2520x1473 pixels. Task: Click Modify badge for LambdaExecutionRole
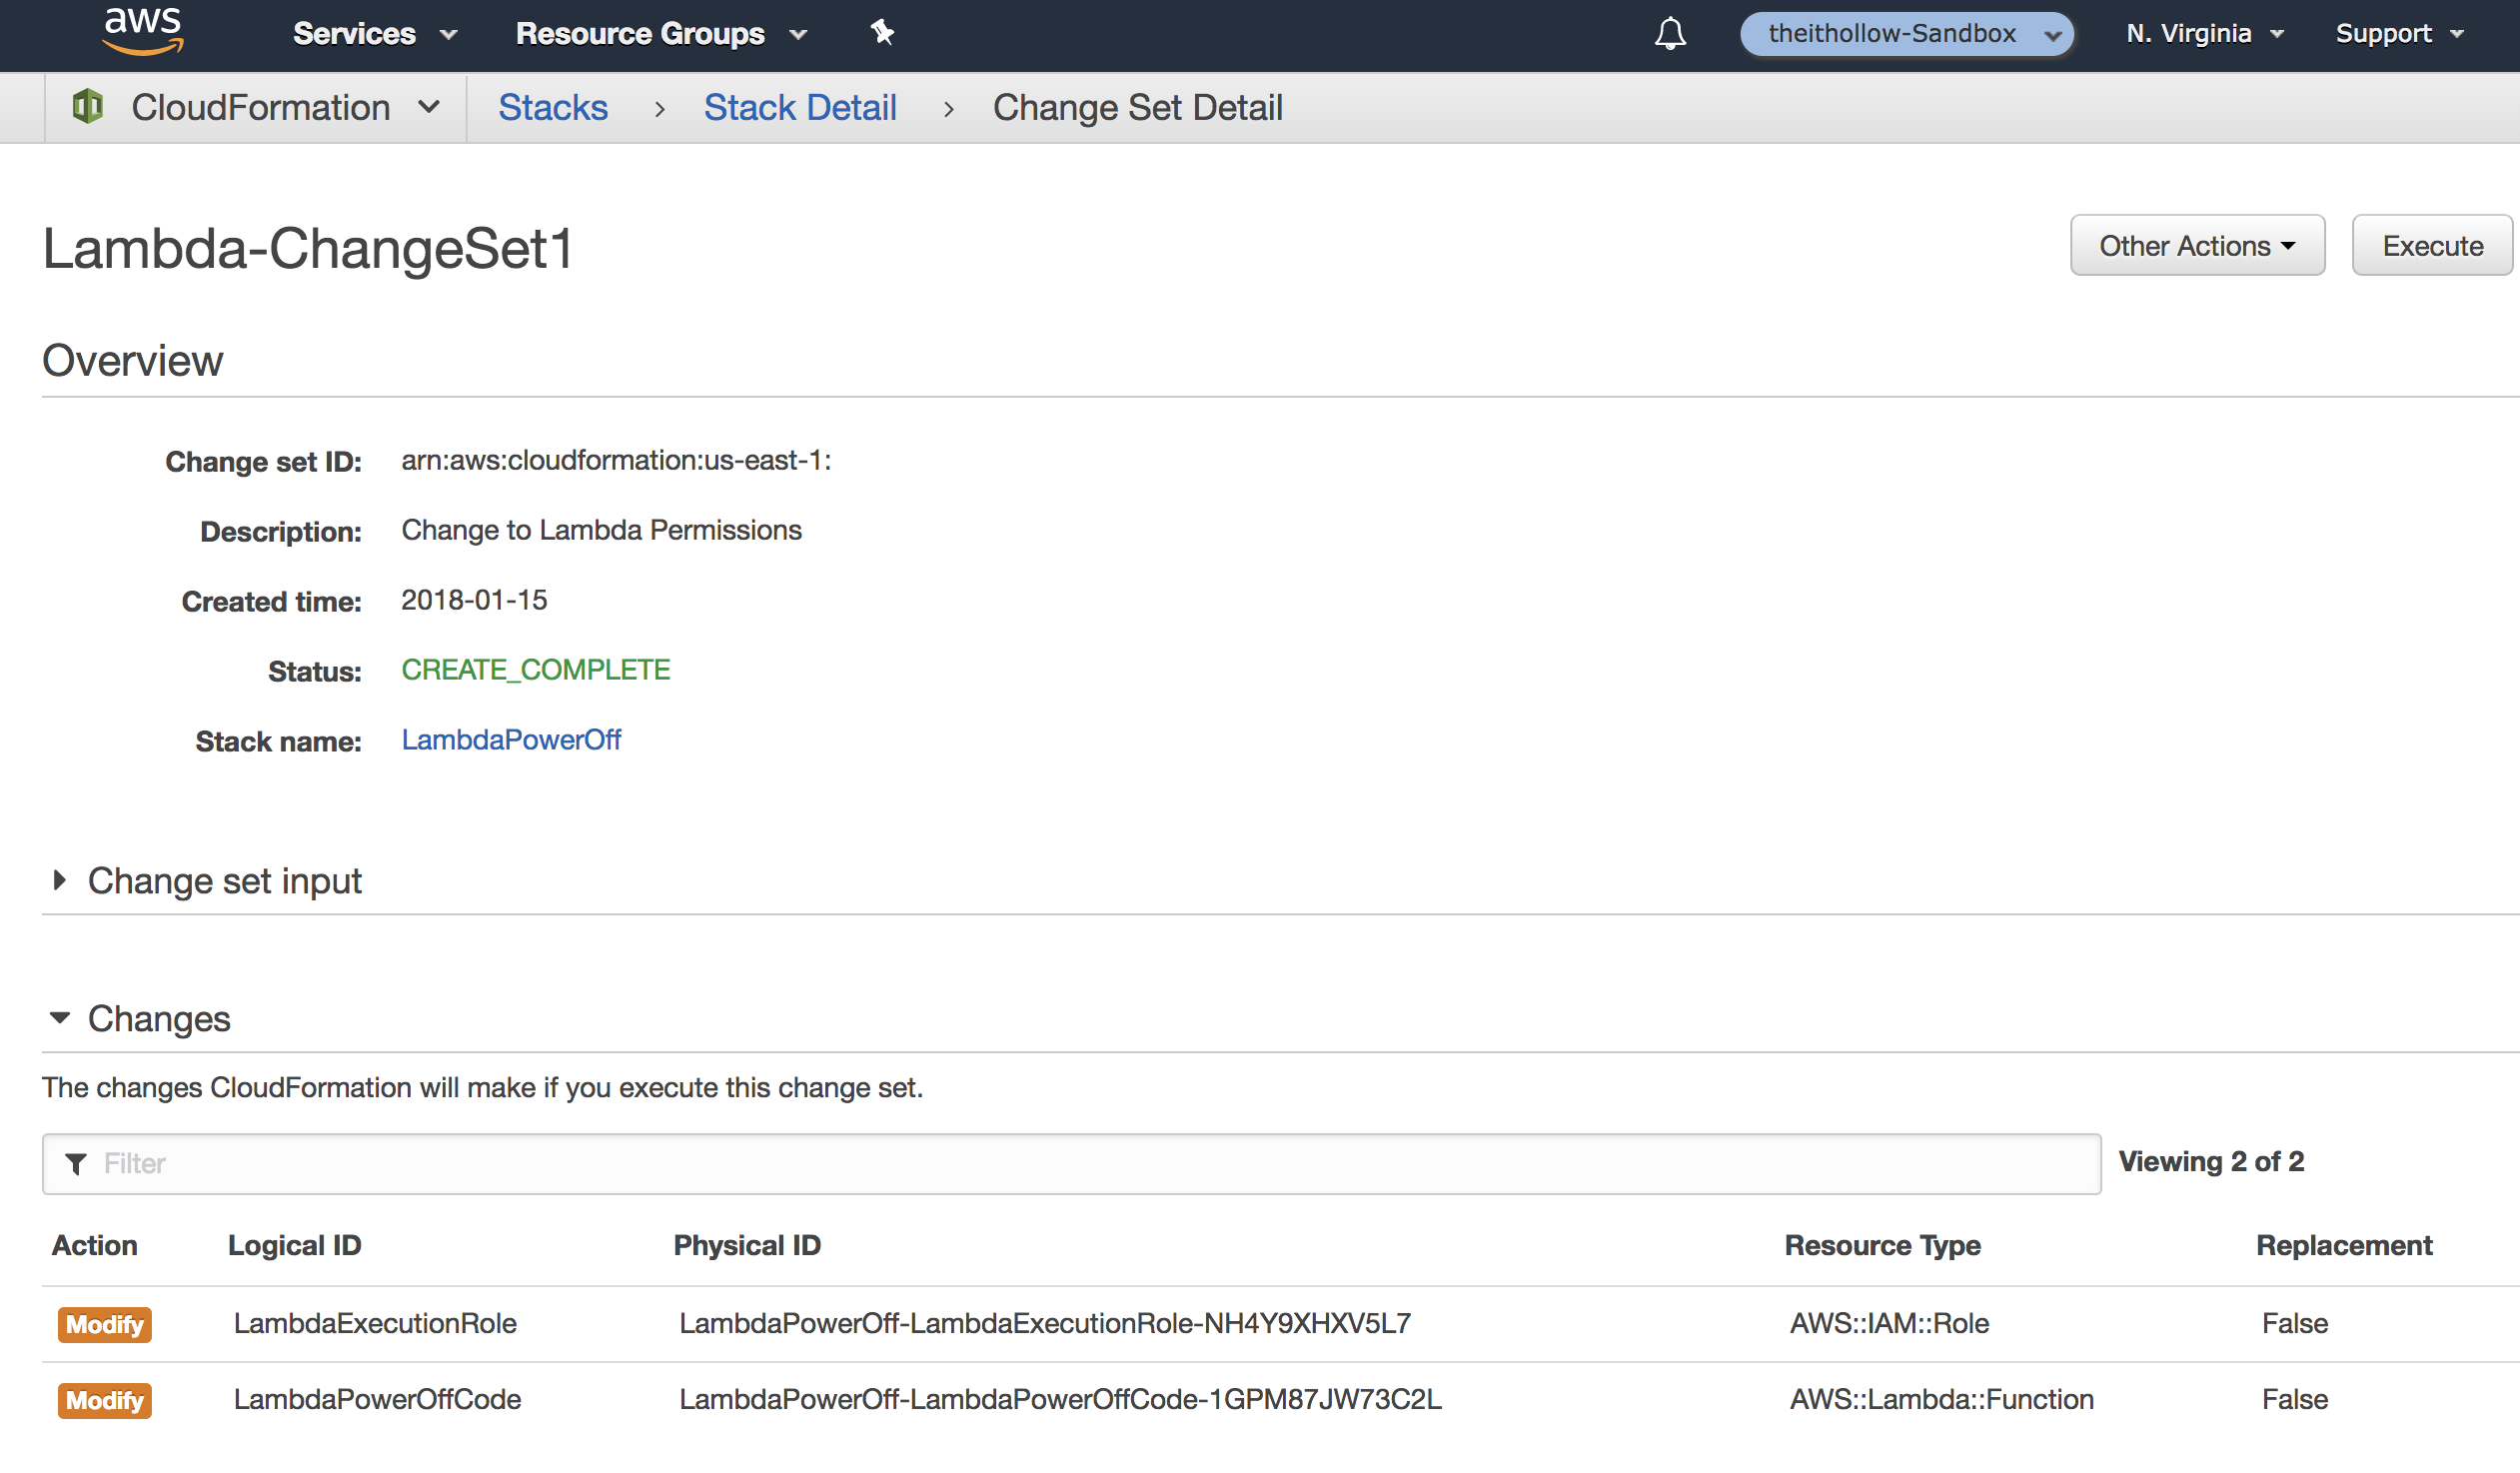click(104, 1324)
